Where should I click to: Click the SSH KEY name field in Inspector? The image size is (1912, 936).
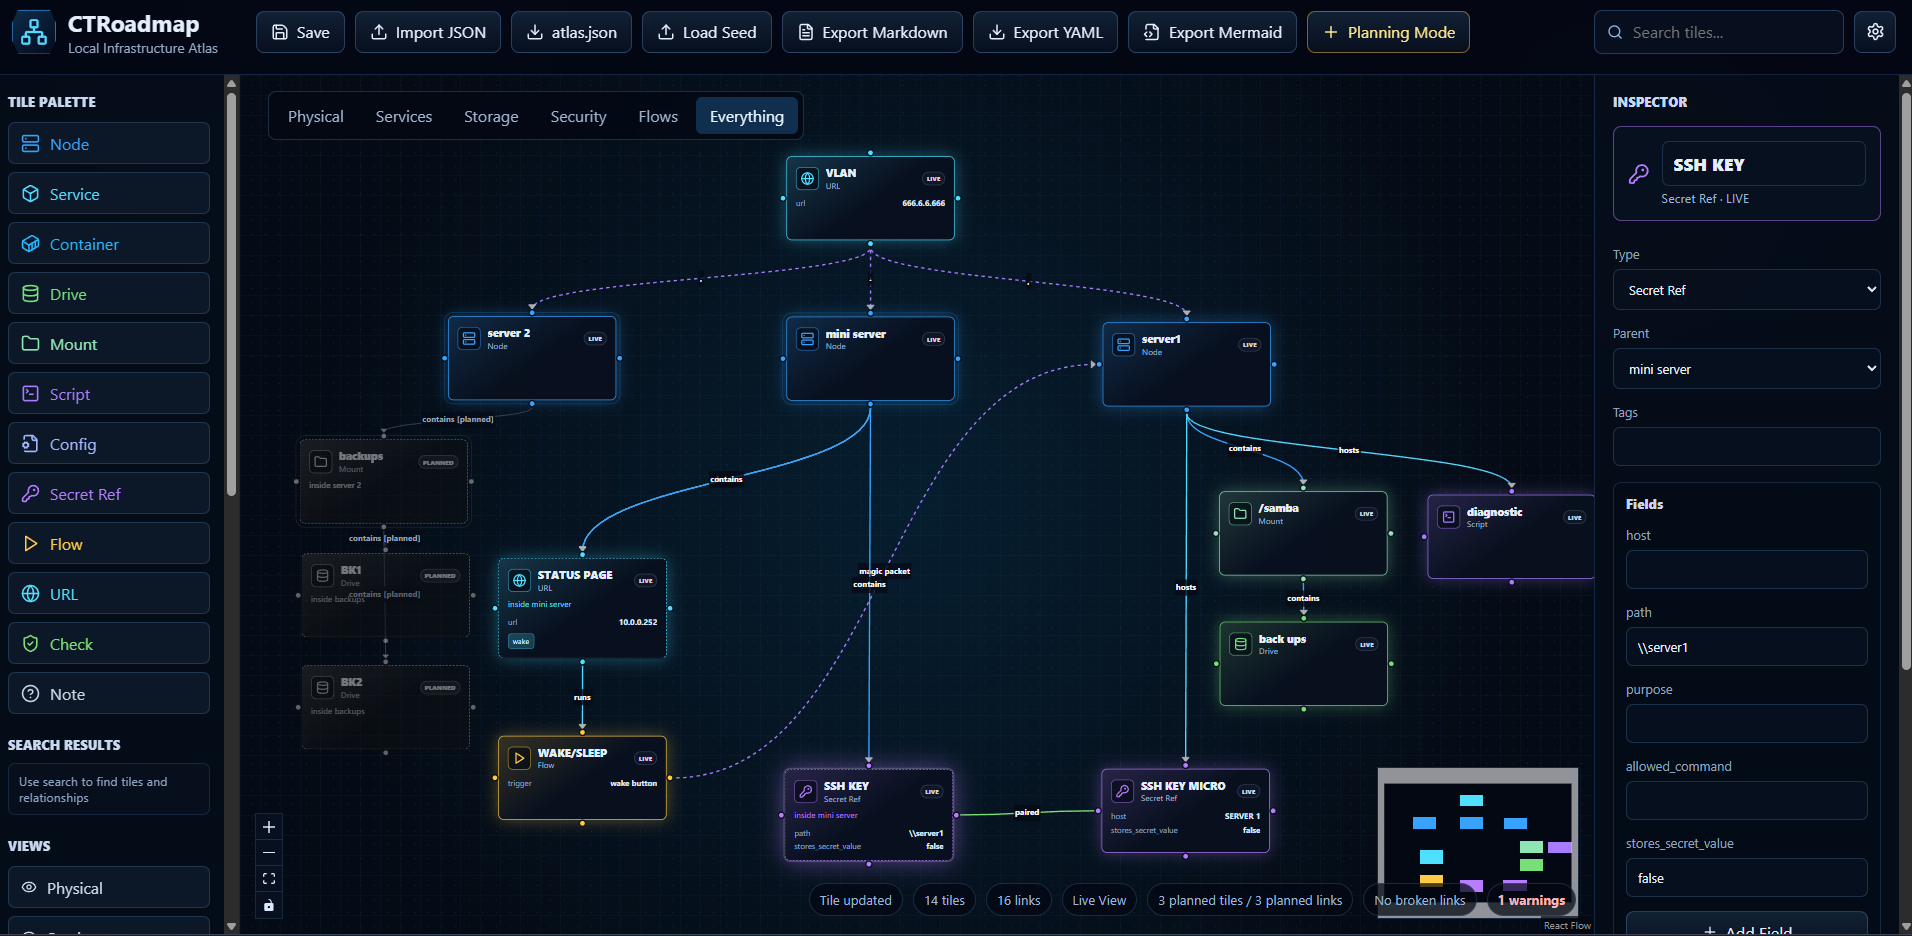coord(1764,164)
